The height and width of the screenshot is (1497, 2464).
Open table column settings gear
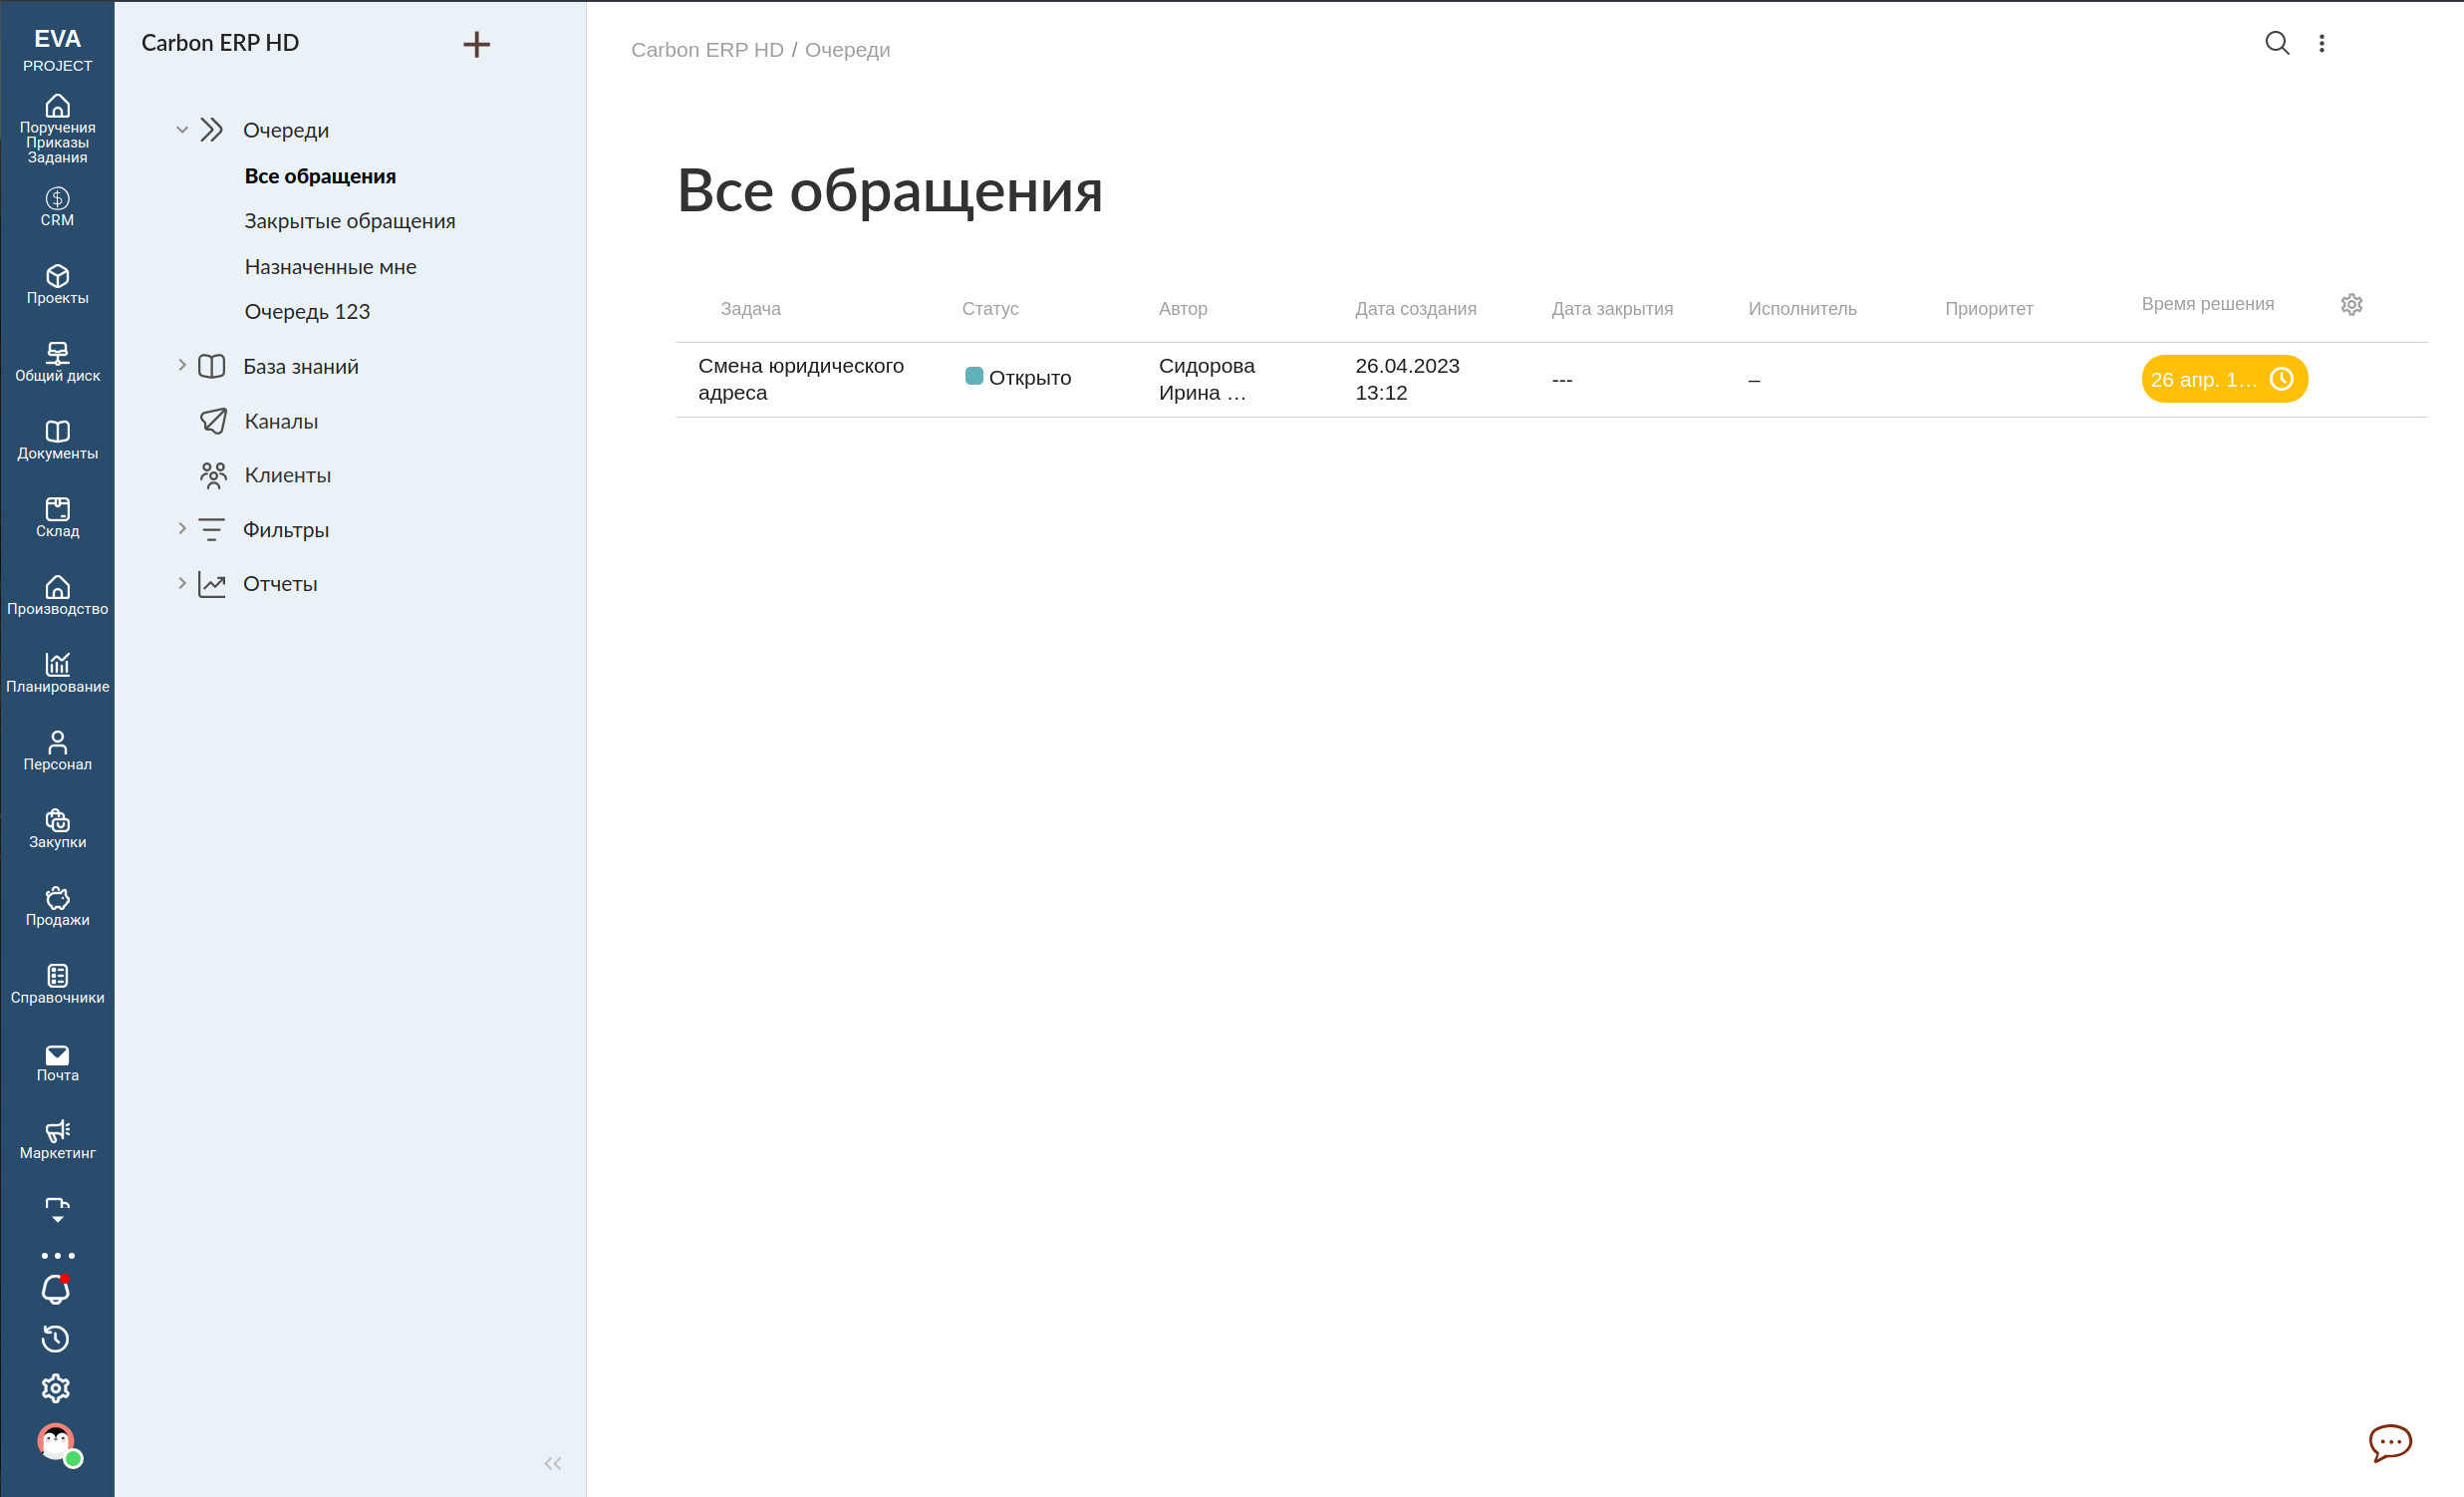click(x=2351, y=304)
